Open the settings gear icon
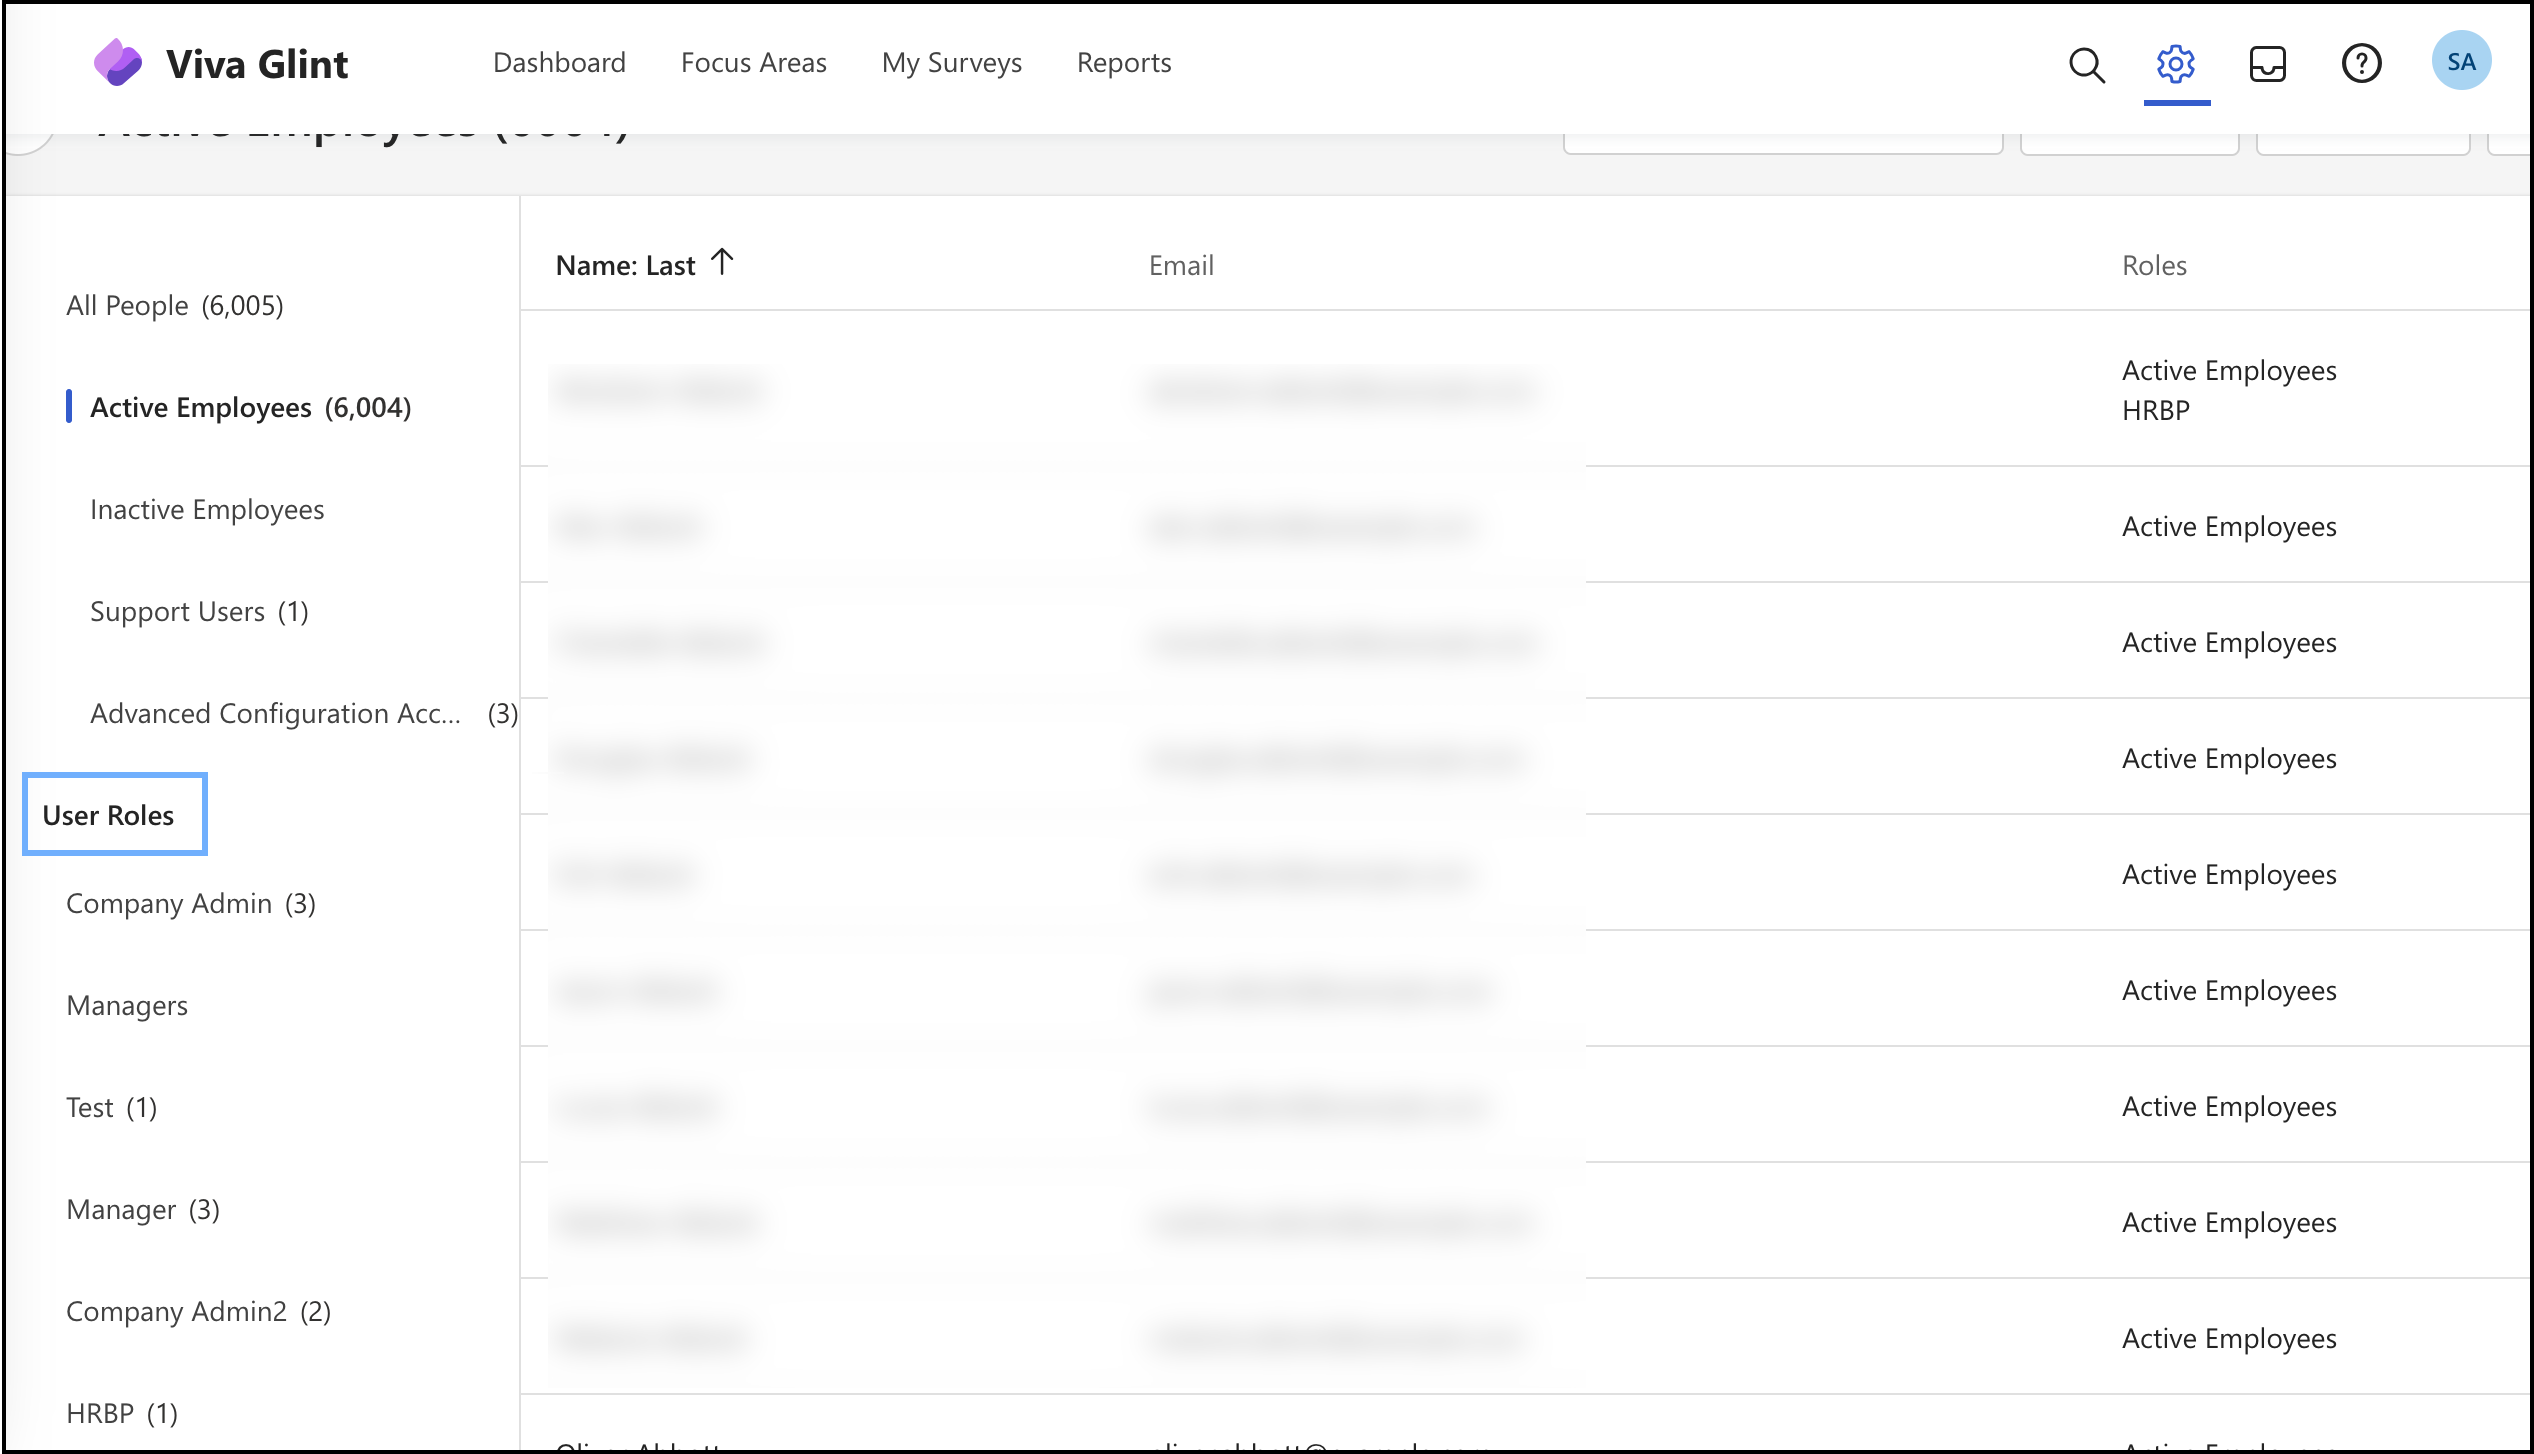The width and height of the screenshot is (2534, 1454). pyautogui.click(x=2175, y=61)
